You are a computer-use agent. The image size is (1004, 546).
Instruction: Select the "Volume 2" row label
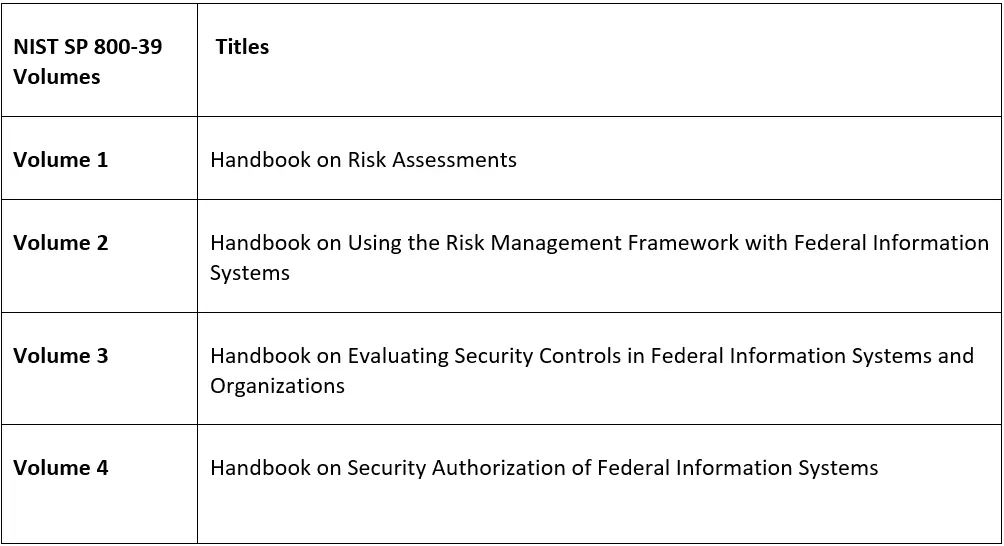tap(60, 243)
